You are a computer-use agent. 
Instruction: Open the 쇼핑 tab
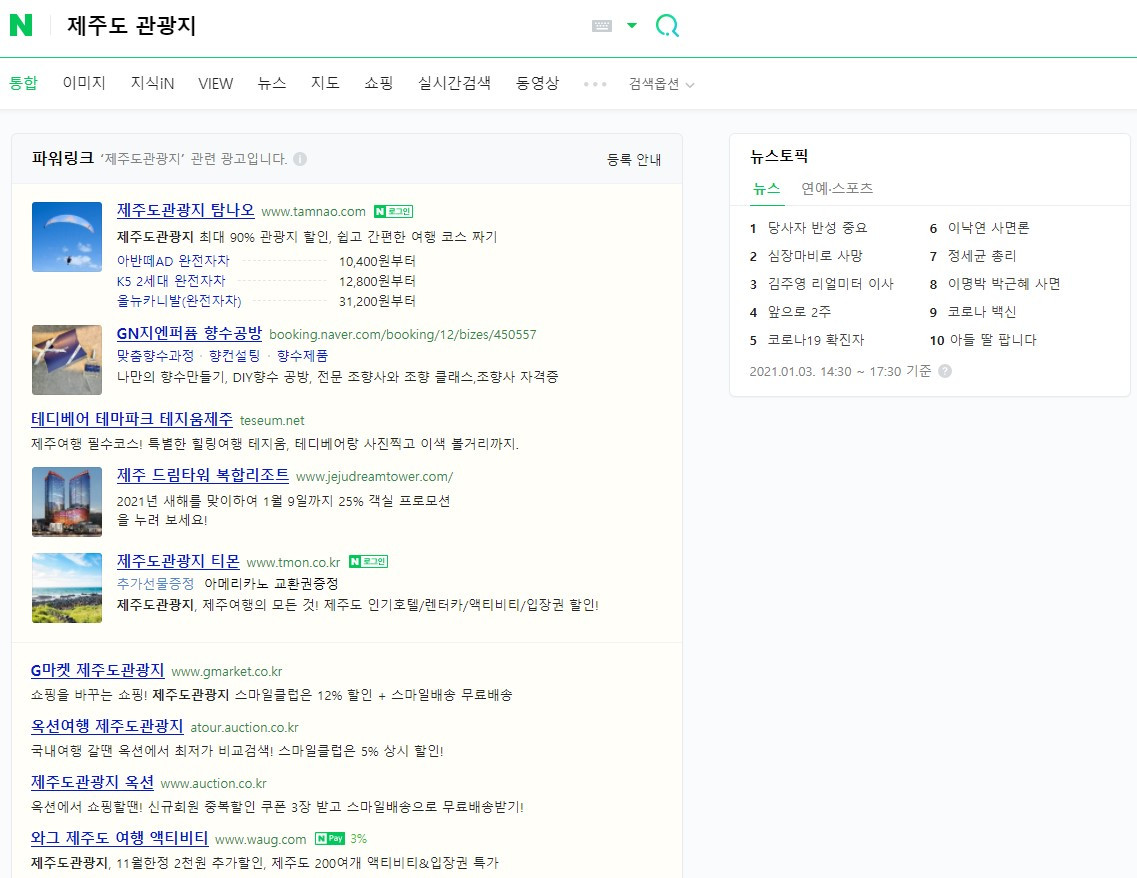point(379,83)
